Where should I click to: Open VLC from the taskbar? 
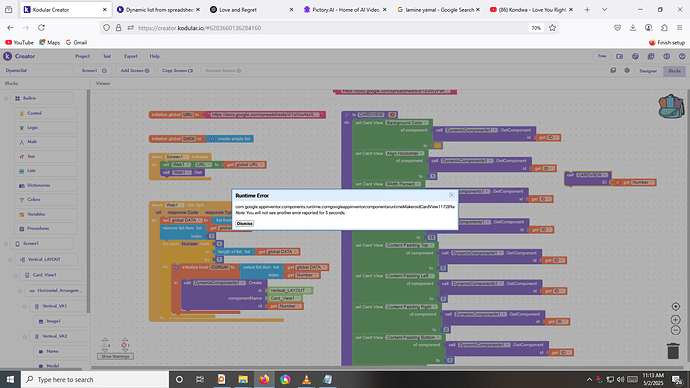tap(306, 379)
